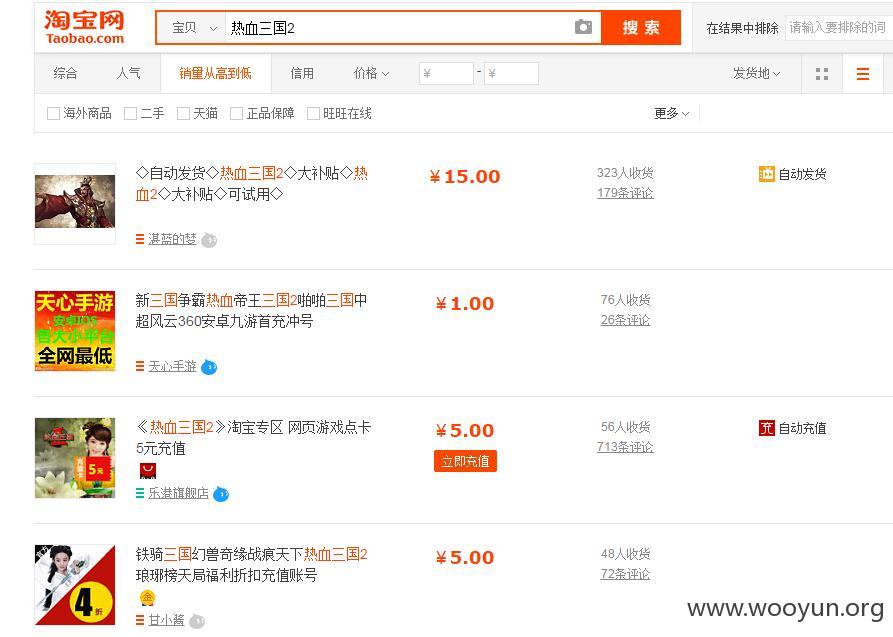Open the 《热血三国2》淘宝专区 点卡 listing title
The width and height of the screenshot is (893, 637).
click(x=253, y=438)
